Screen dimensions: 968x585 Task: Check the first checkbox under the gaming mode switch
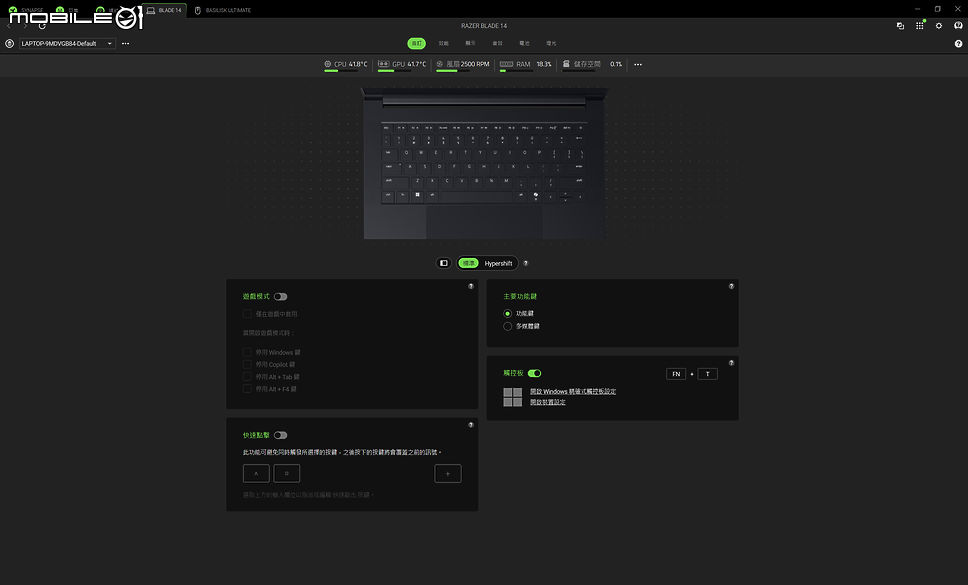coord(248,314)
